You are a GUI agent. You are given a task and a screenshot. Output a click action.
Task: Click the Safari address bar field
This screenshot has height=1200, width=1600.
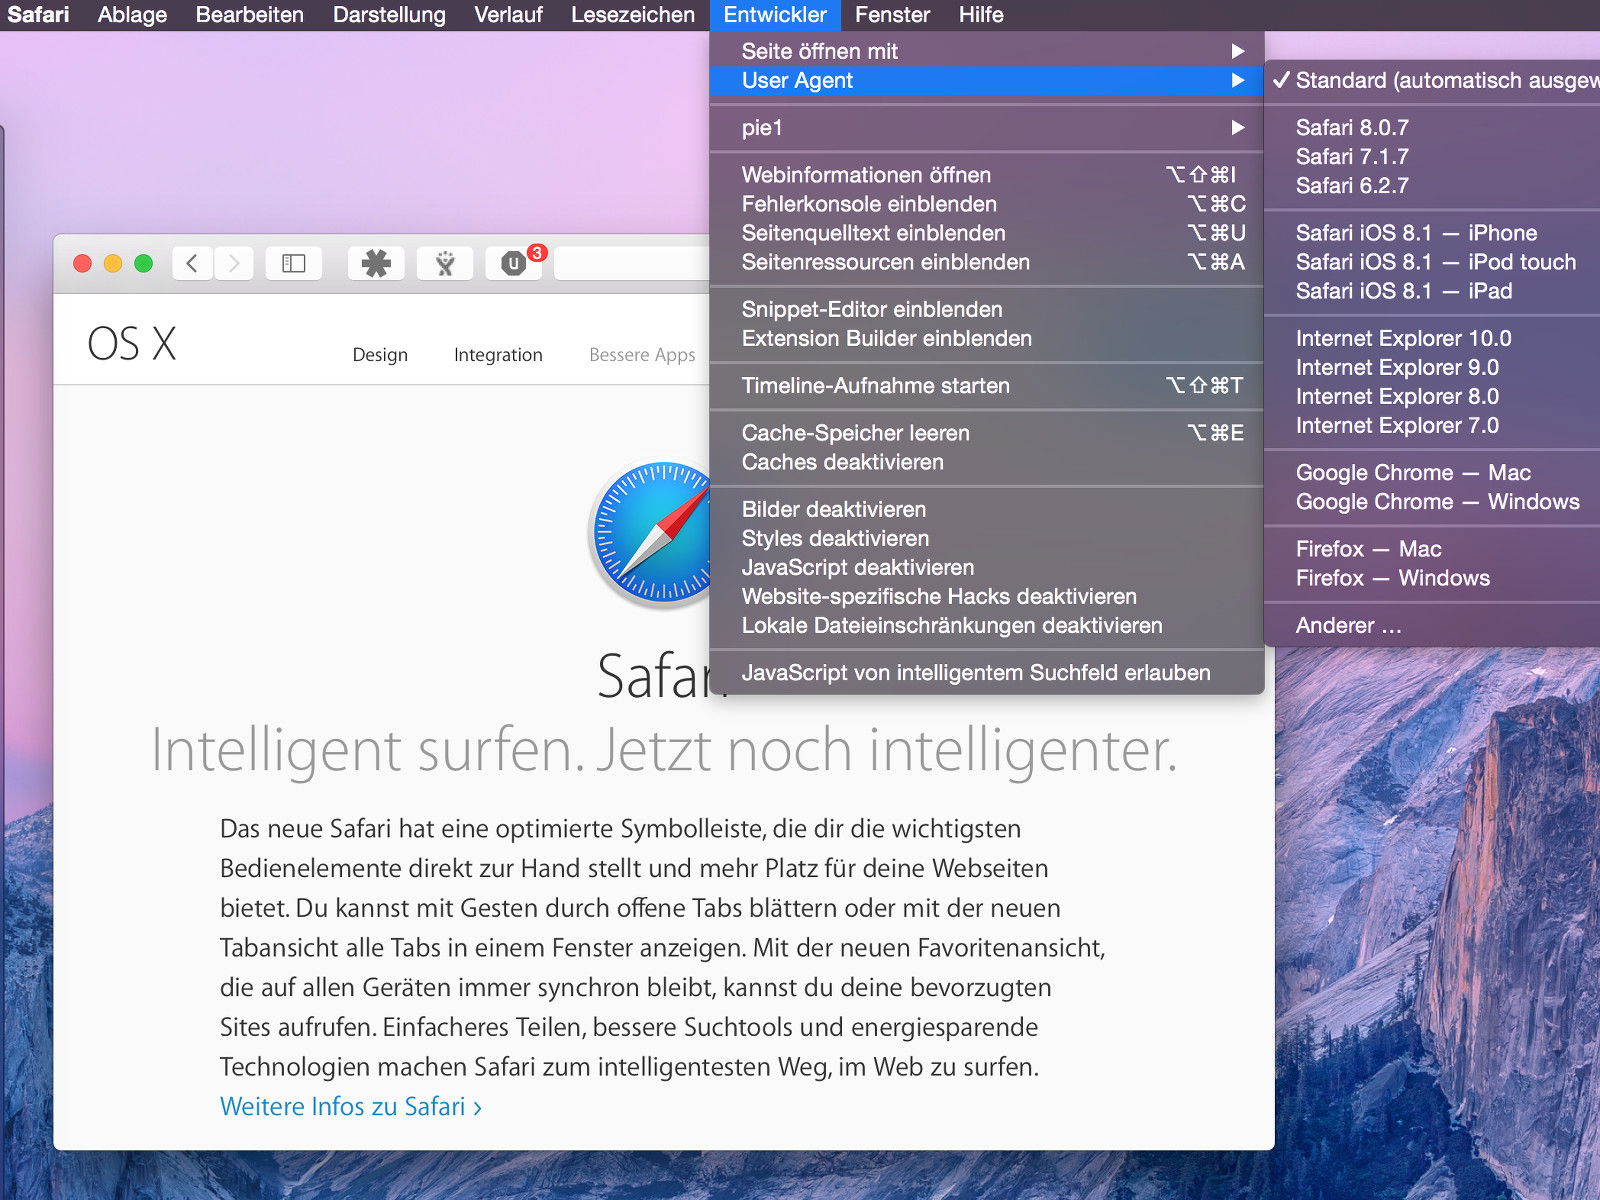(x=632, y=263)
